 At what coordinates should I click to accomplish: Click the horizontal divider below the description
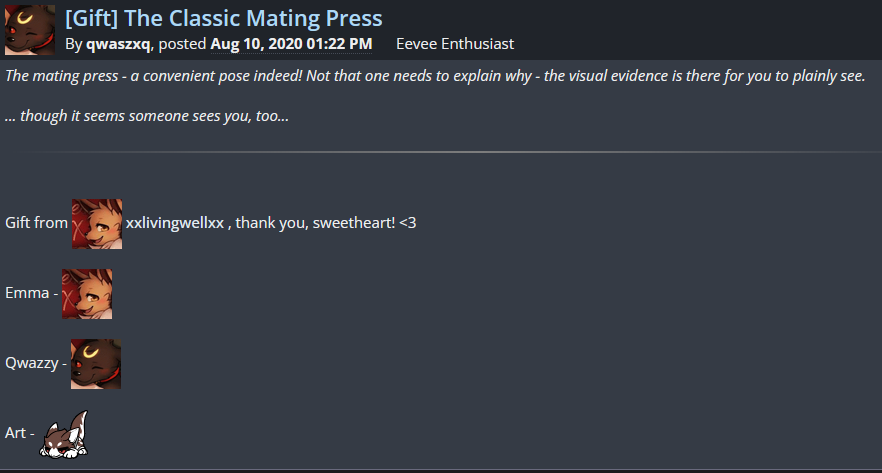coord(440,152)
